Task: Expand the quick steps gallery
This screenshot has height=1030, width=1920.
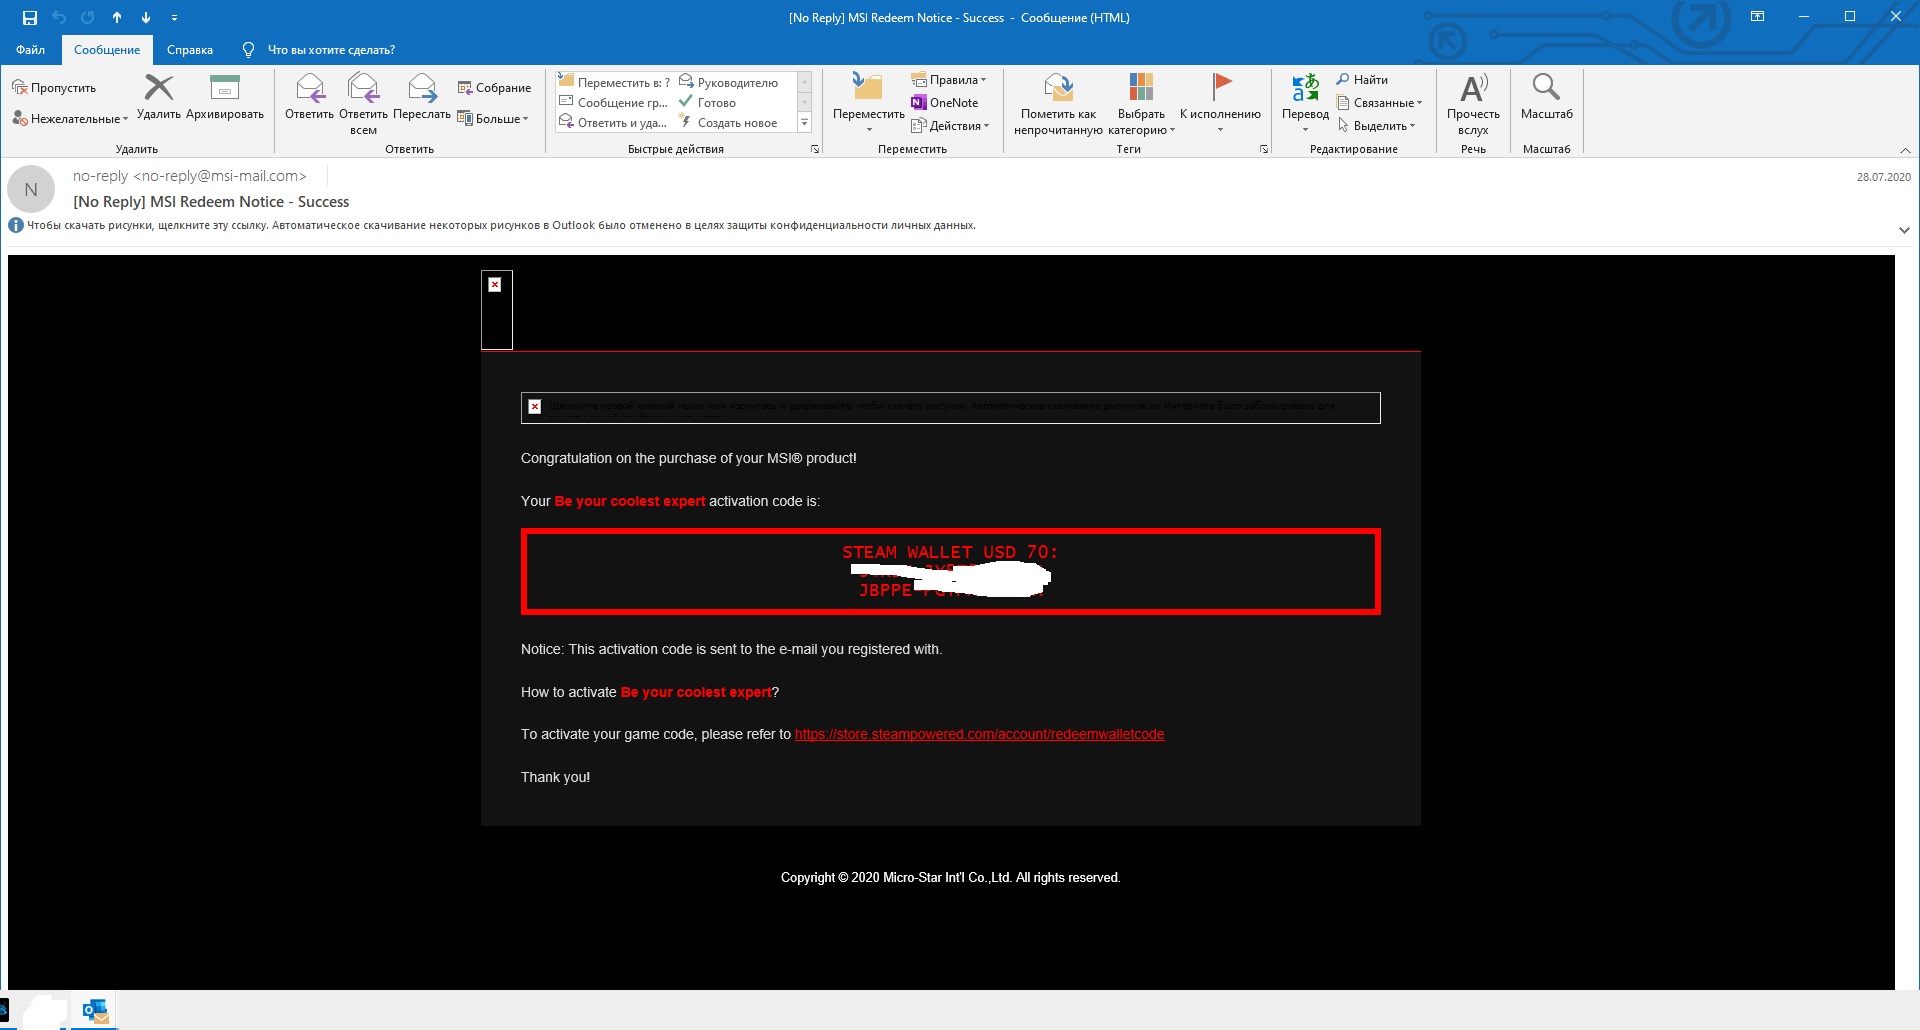Action: pyautogui.click(x=804, y=122)
